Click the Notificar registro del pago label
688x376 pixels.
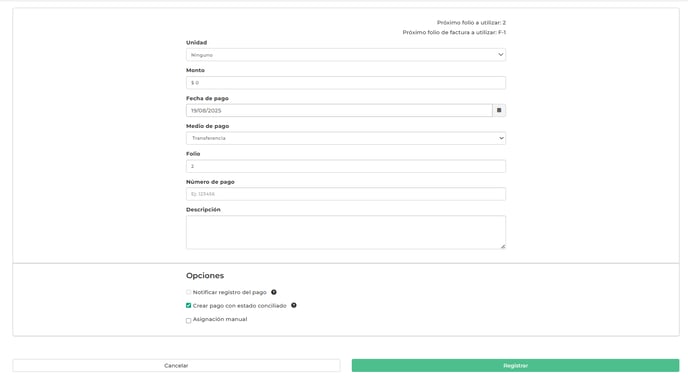[x=229, y=292]
